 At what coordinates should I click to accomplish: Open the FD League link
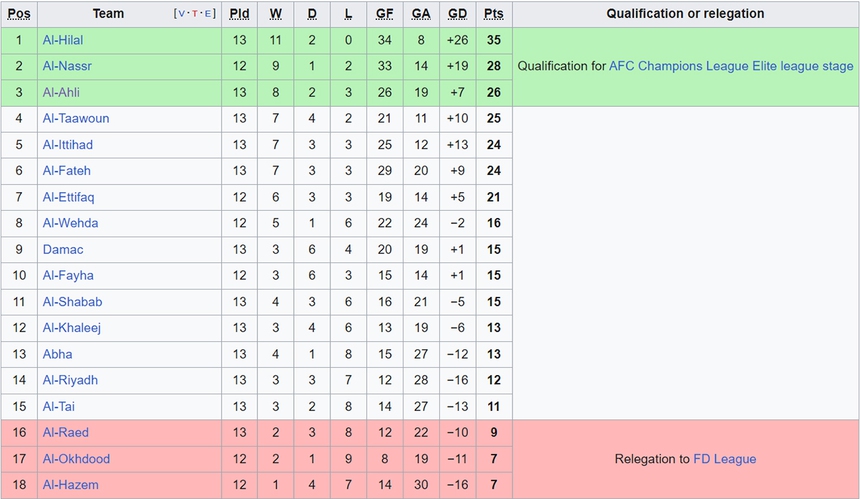pos(725,459)
